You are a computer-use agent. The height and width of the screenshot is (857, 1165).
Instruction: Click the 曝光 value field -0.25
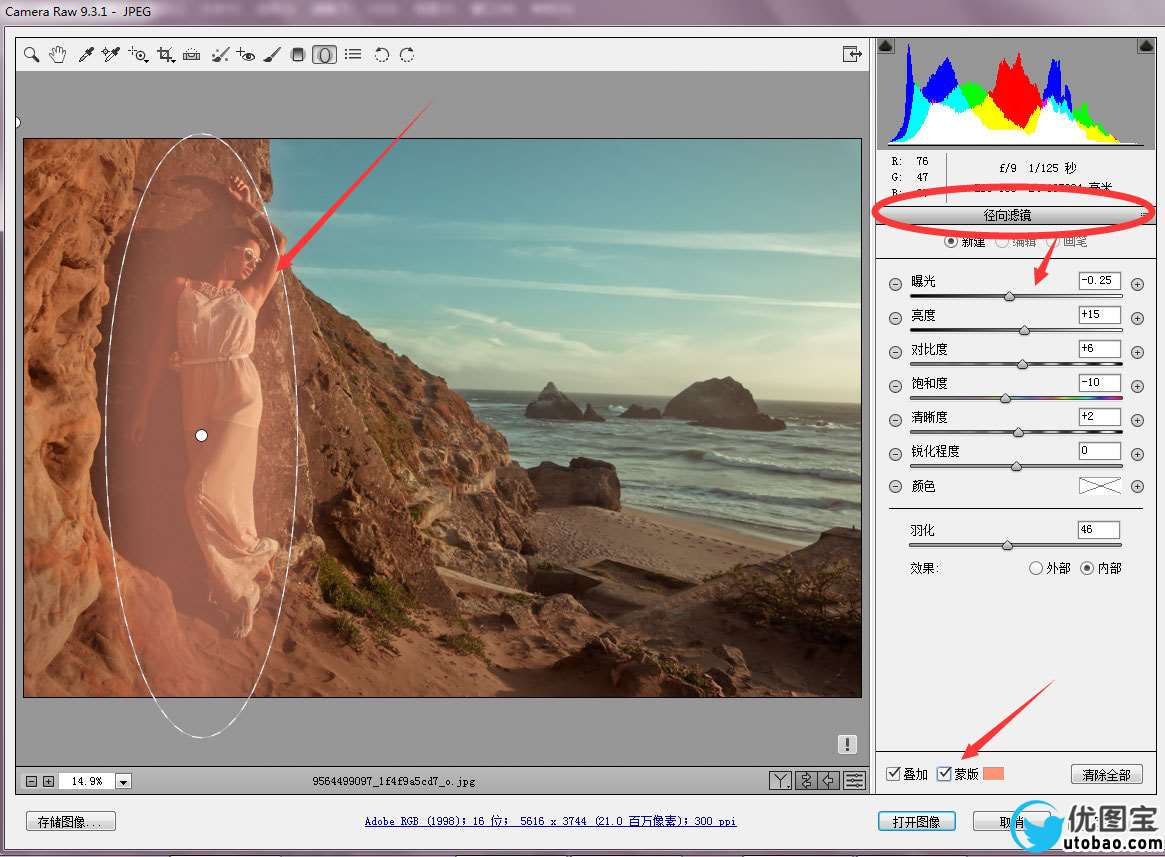click(x=1100, y=280)
